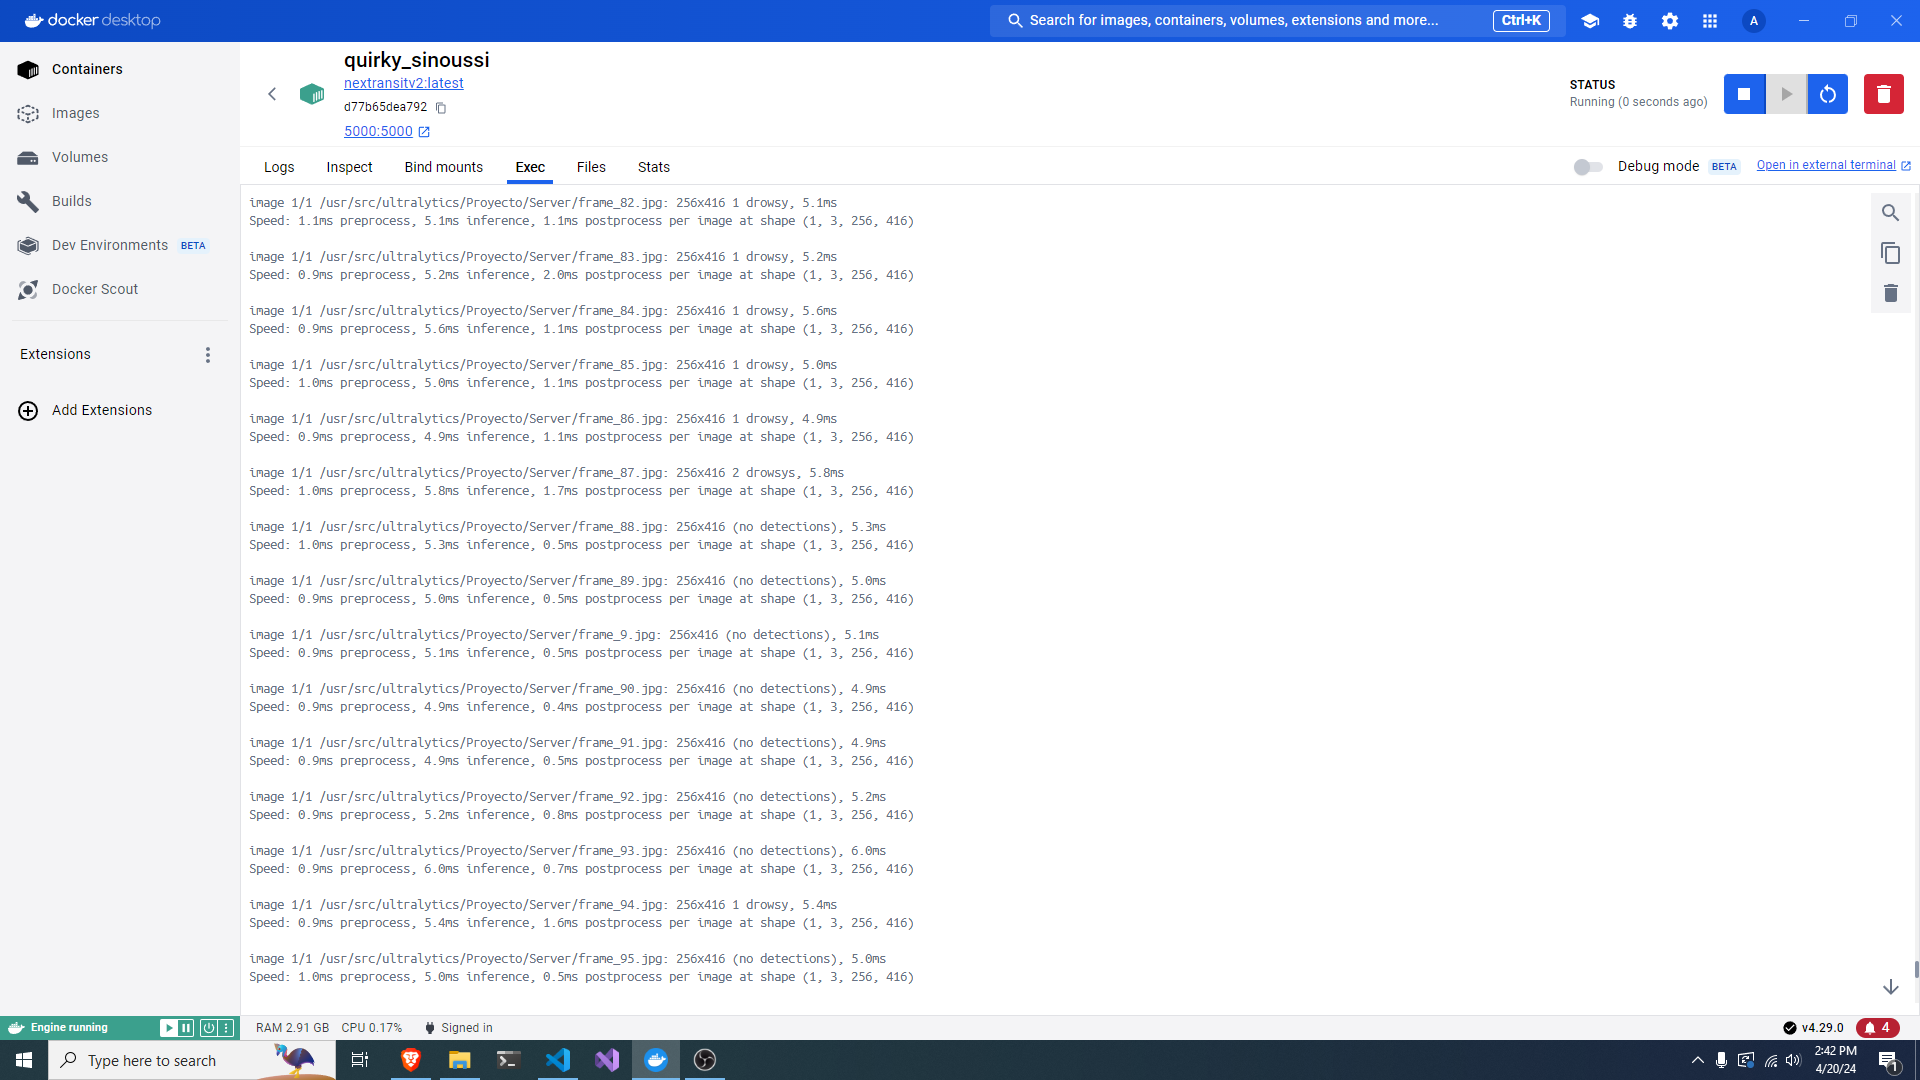
Task: Open the nextransitv2:latest image link
Action: [403, 83]
